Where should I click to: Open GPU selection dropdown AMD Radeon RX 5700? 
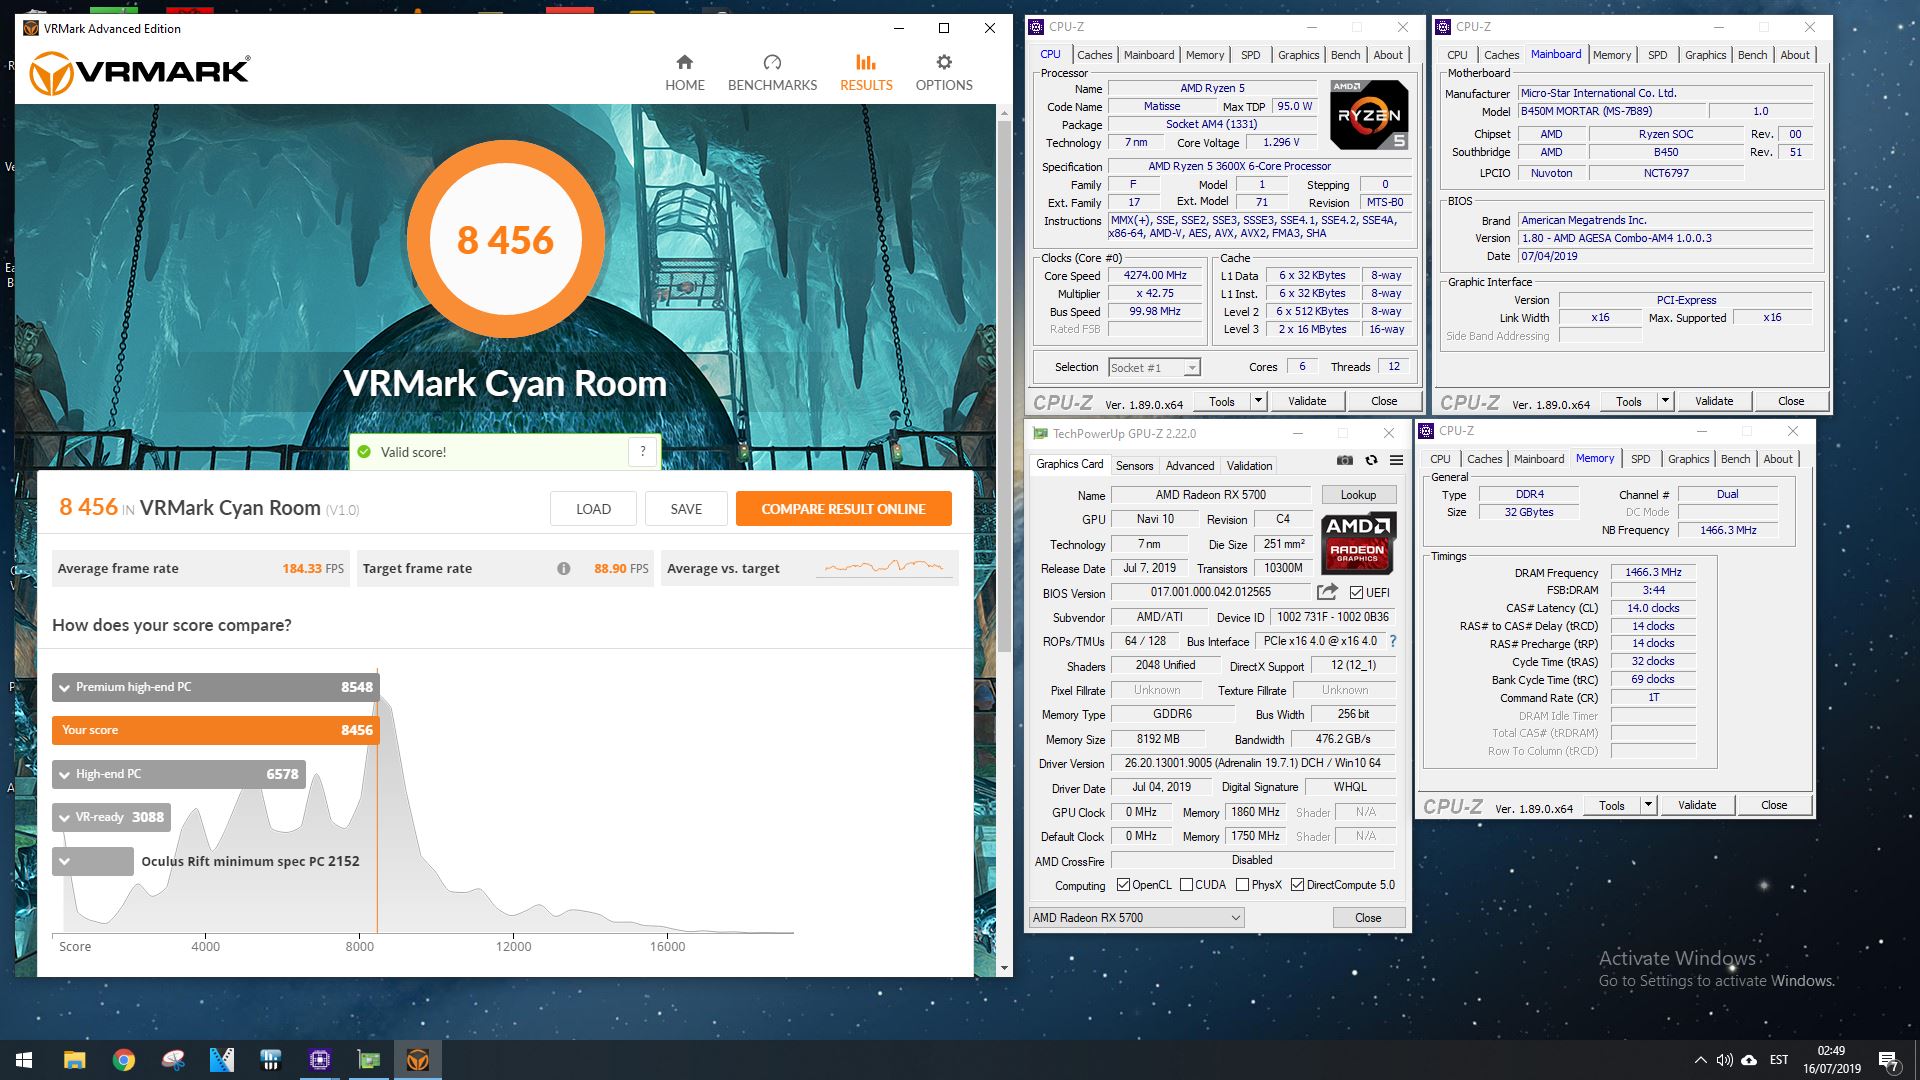pos(1137,918)
